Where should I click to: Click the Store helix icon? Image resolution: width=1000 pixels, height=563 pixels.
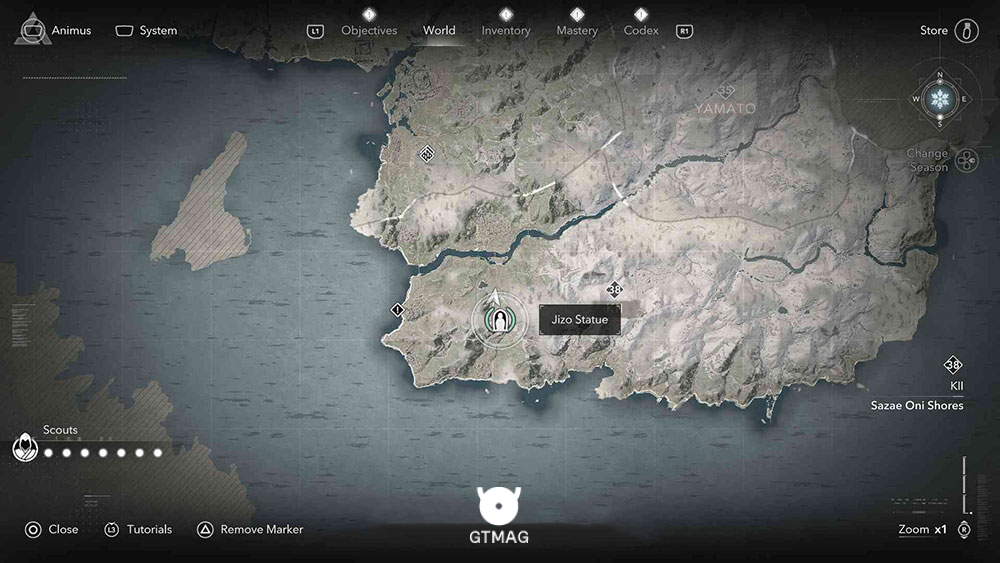(x=966, y=30)
